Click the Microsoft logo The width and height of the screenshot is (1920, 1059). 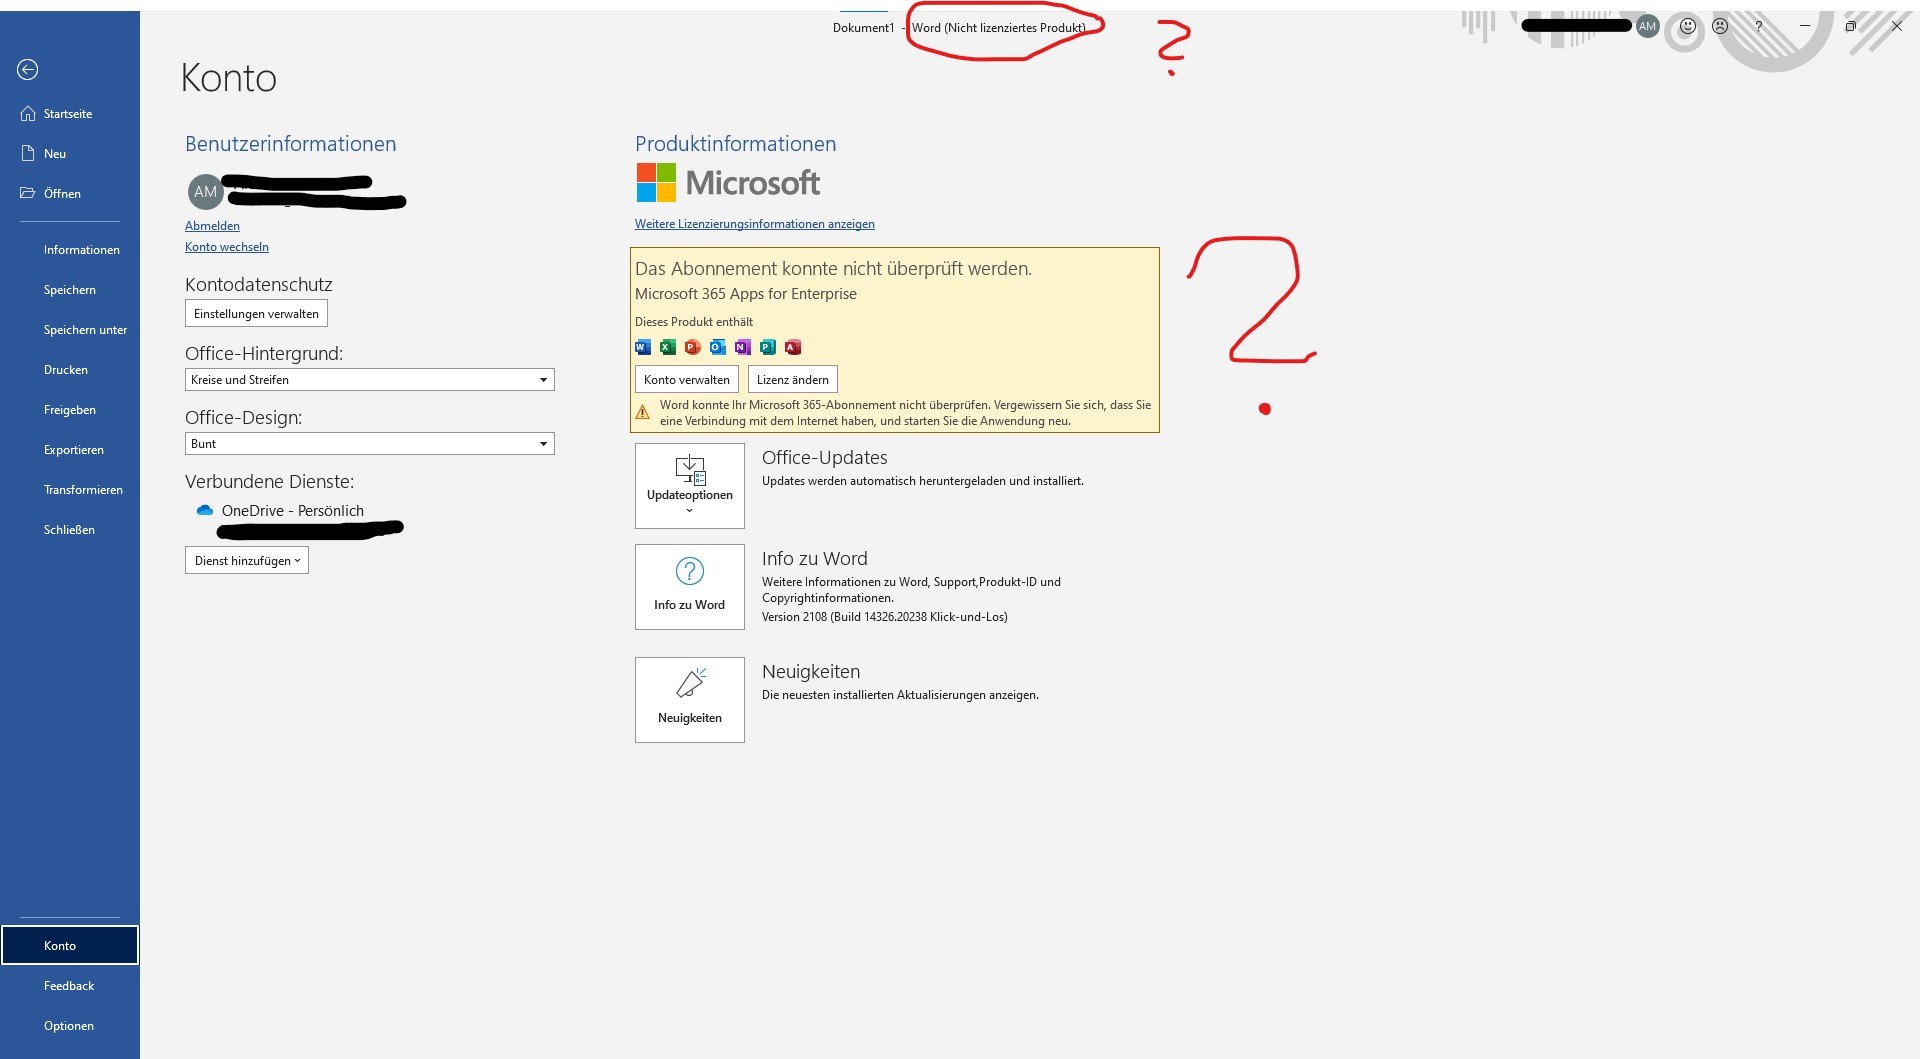(x=728, y=183)
